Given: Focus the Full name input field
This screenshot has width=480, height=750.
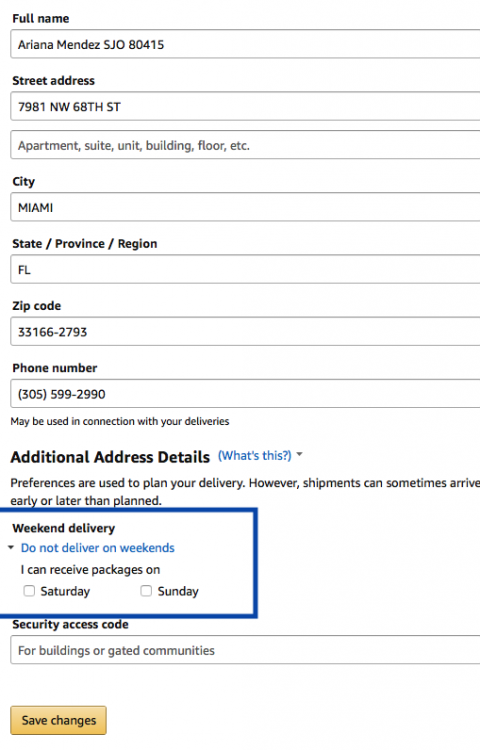Looking at the screenshot, I should [x=245, y=44].
